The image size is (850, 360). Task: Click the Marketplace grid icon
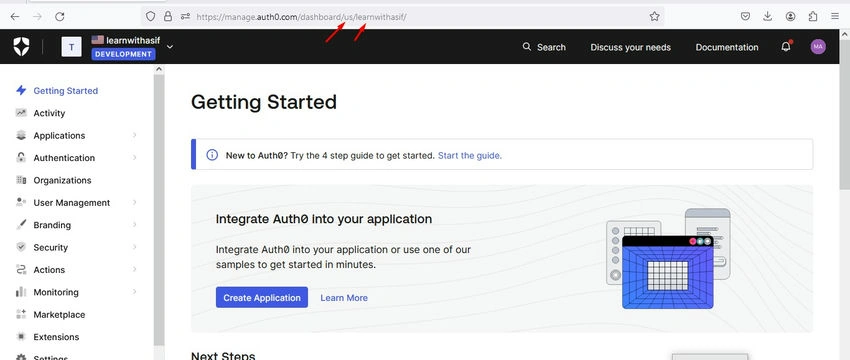21,314
